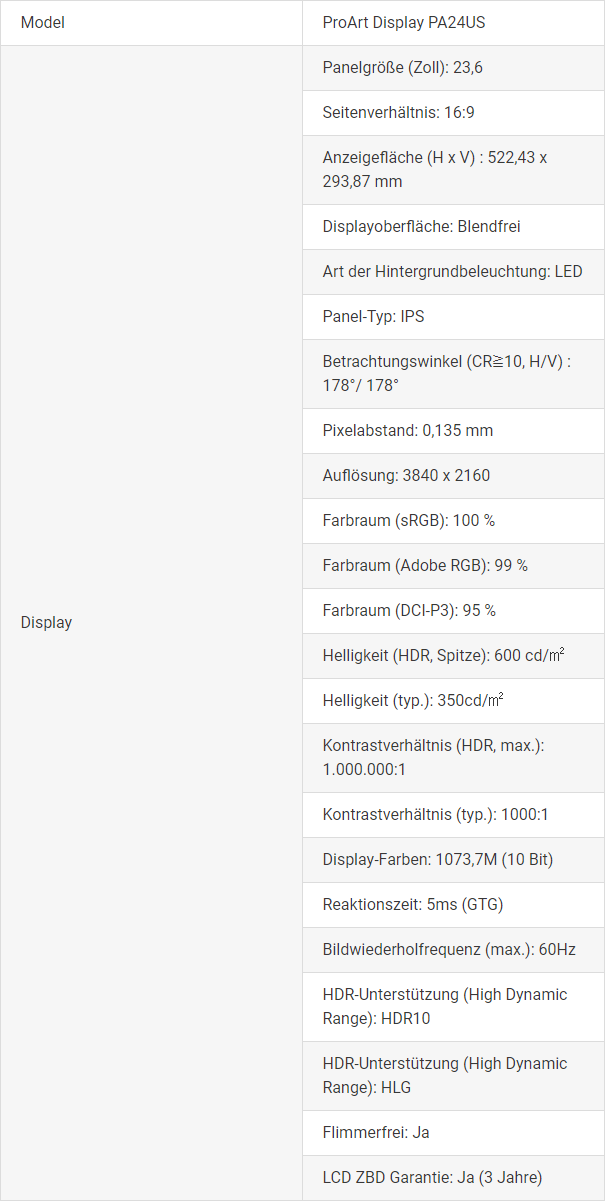Image resolution: width=605 pixels, height=1201 pixels.
Task: Click the Displayoberfläche Blendfrei row
Action: (x=421, y=226)
